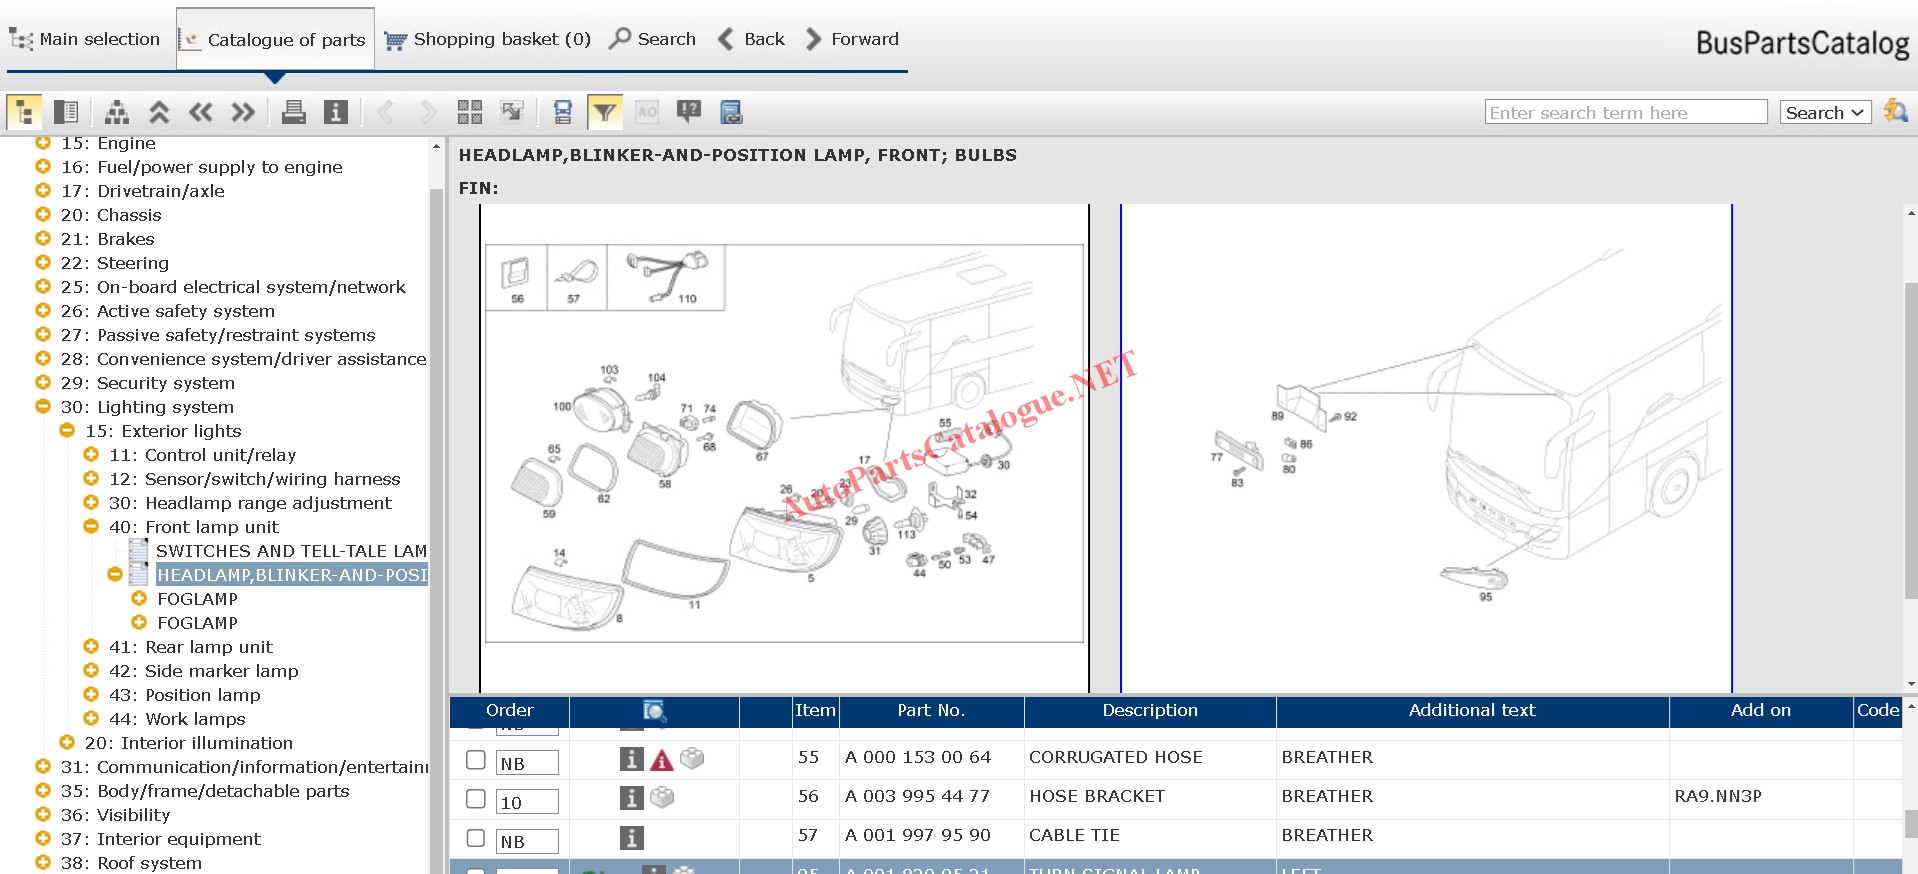
Task: Expand the 41: Rear lamp unit node
Action: (x=91, y=647)
